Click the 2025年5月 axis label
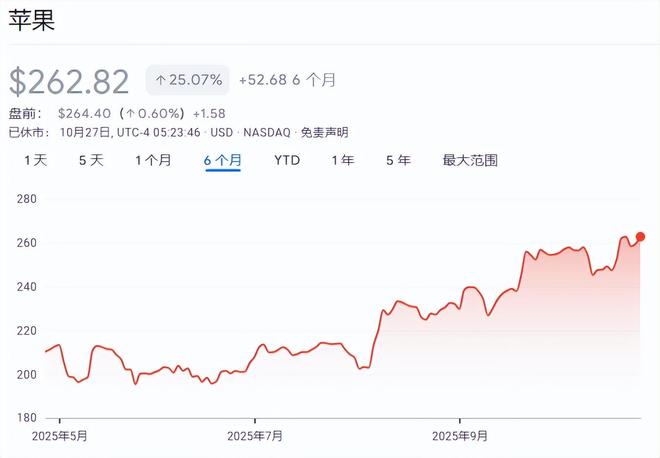 pos(60,436)
